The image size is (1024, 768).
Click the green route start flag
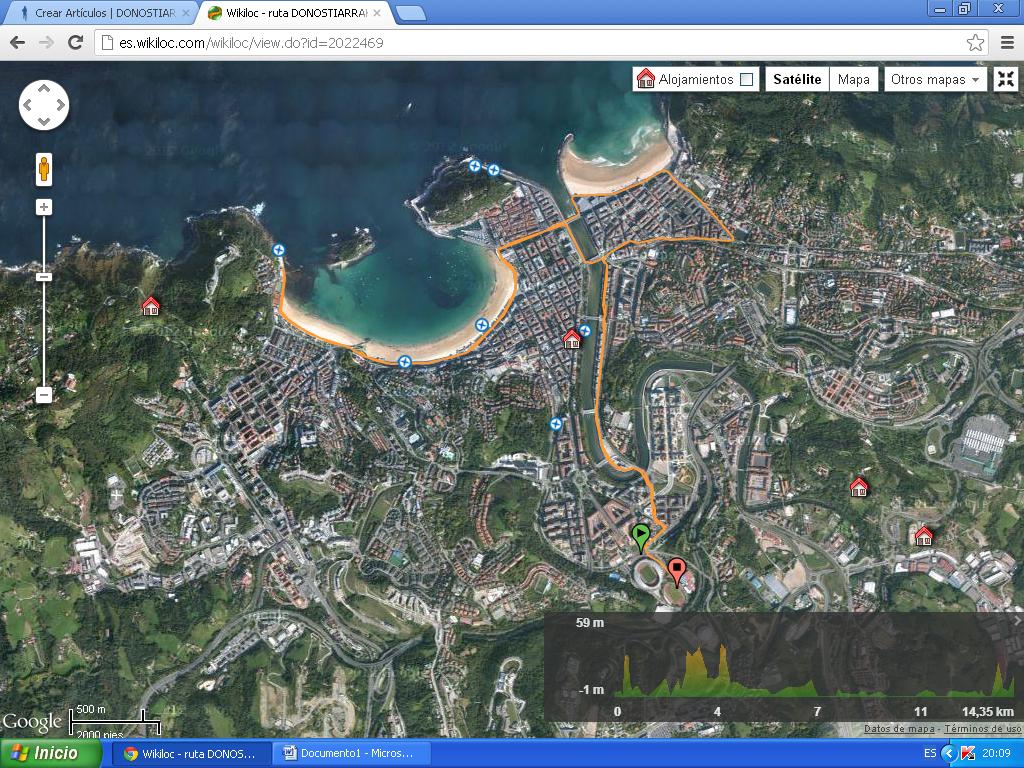tap(641, 538)
